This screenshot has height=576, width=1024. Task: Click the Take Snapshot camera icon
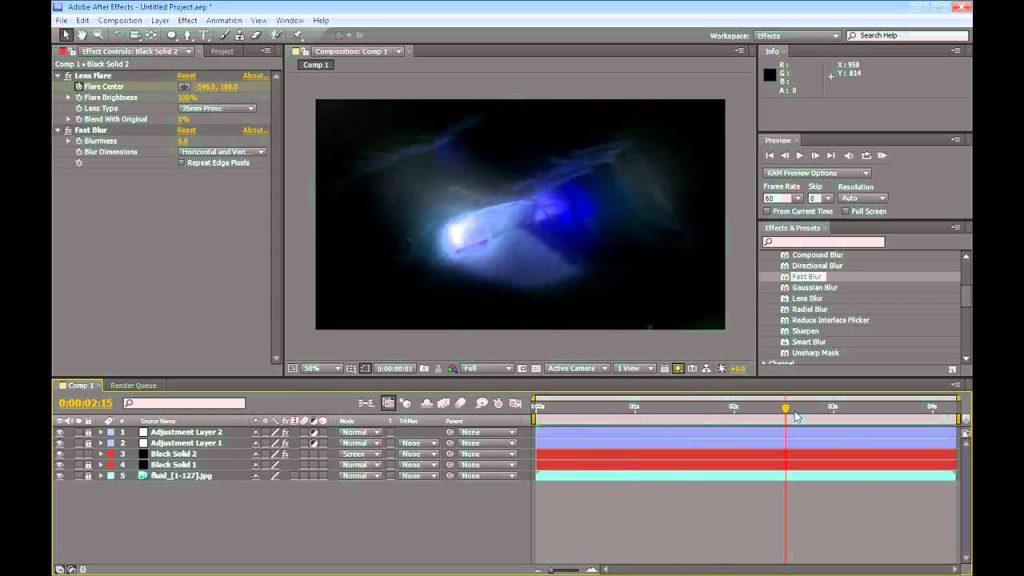coord(424,368)
